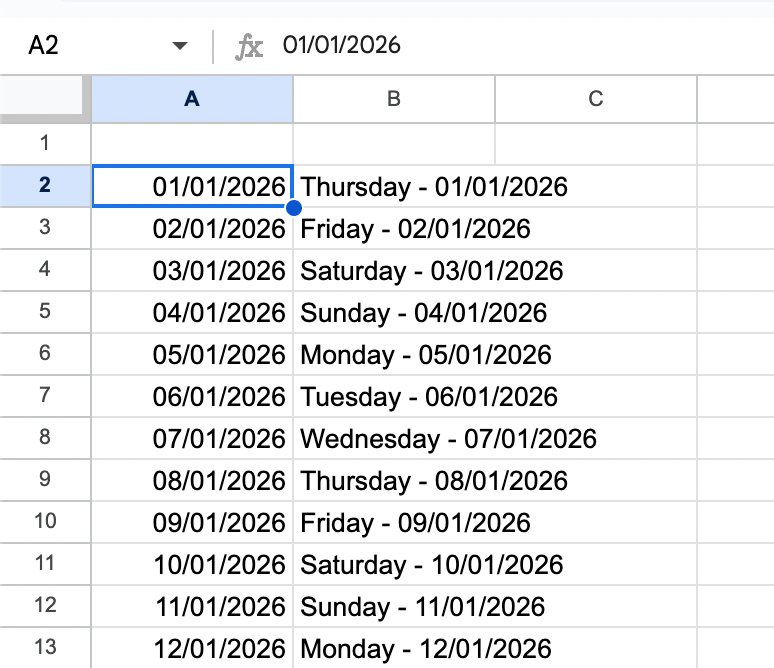This screenshot has width=774, height=668.
Task: Select the row 13 header
Action: click(x=44, y=648)
